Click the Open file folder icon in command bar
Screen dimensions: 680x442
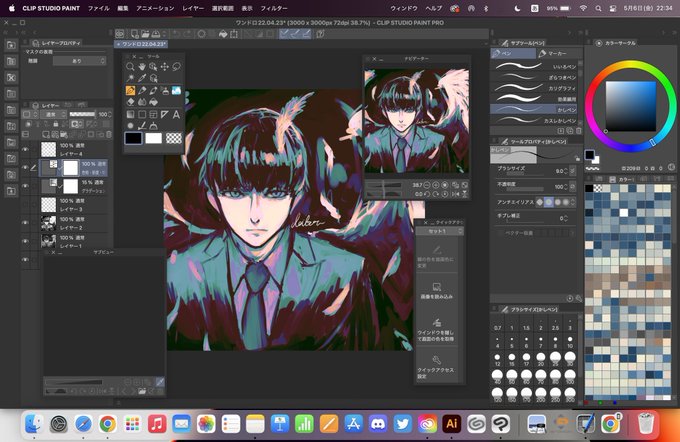145,34
